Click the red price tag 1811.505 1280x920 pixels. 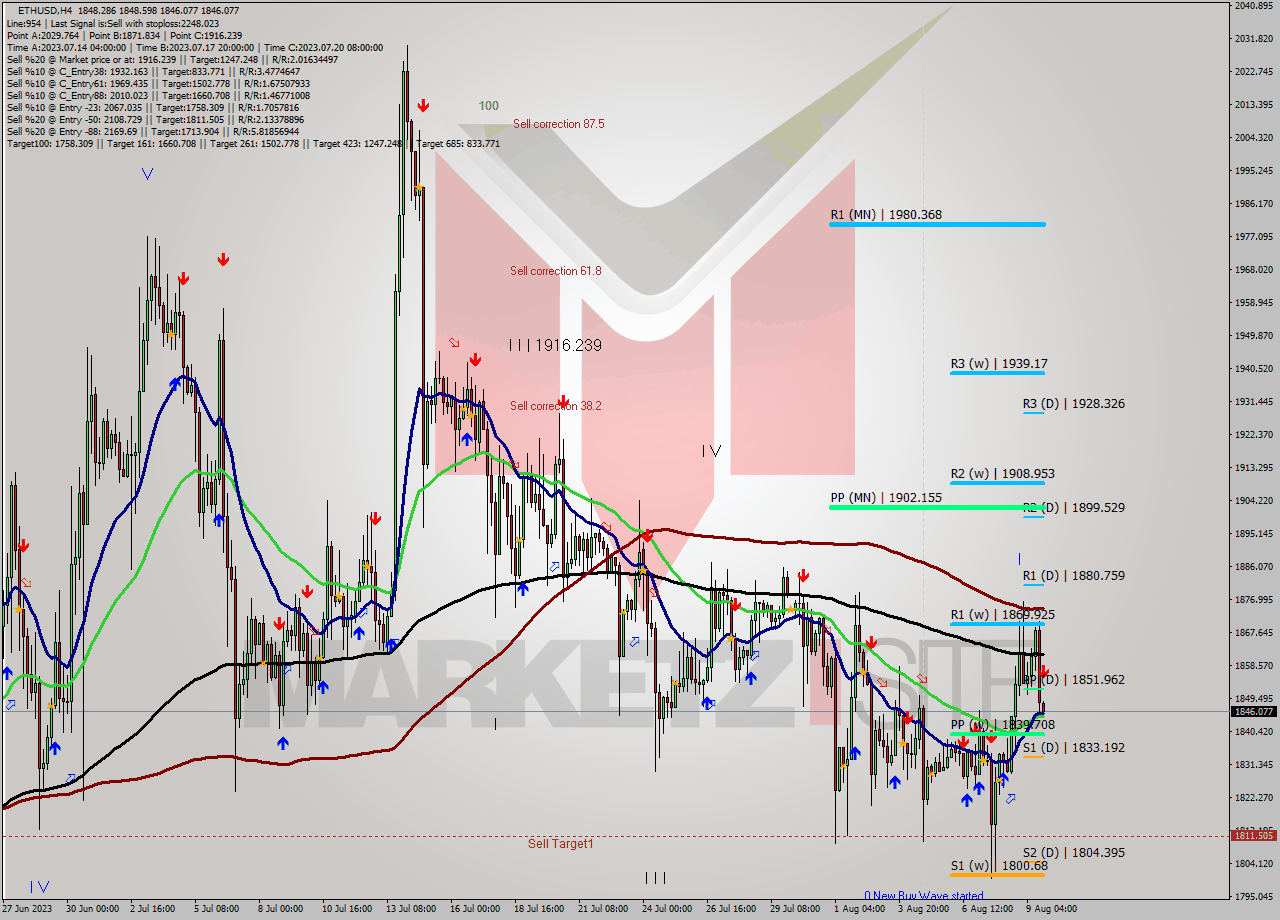[x=1254, y=835]
